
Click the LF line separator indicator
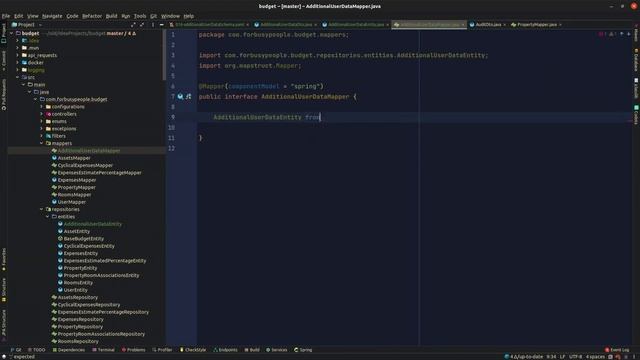point(562,357)
